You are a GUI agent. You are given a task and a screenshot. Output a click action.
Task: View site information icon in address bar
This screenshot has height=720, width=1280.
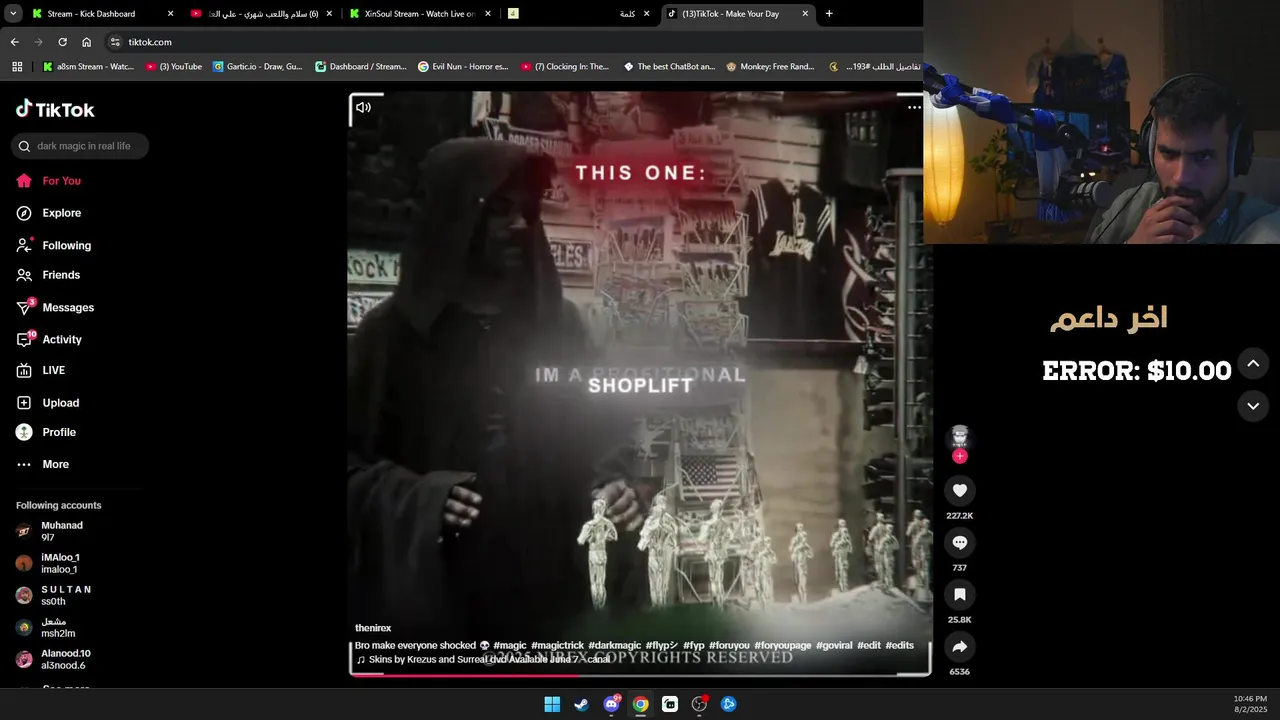click(115, 42)
